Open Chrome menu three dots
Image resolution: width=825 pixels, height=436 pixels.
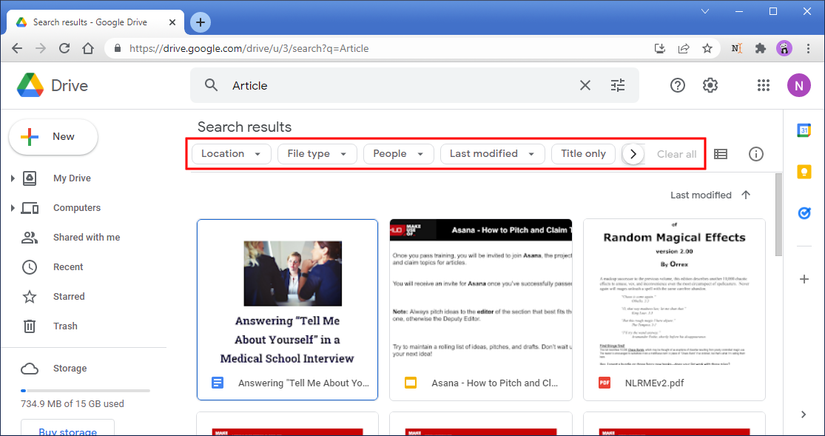pos(808,48)
